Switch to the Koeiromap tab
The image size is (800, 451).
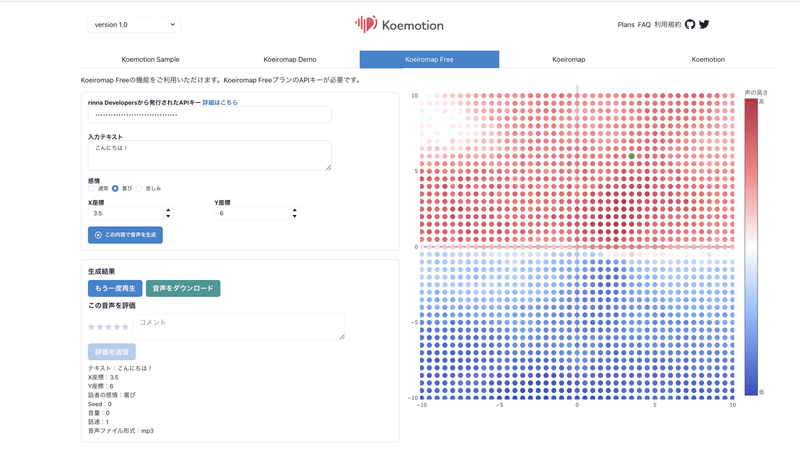pos(568,59)
